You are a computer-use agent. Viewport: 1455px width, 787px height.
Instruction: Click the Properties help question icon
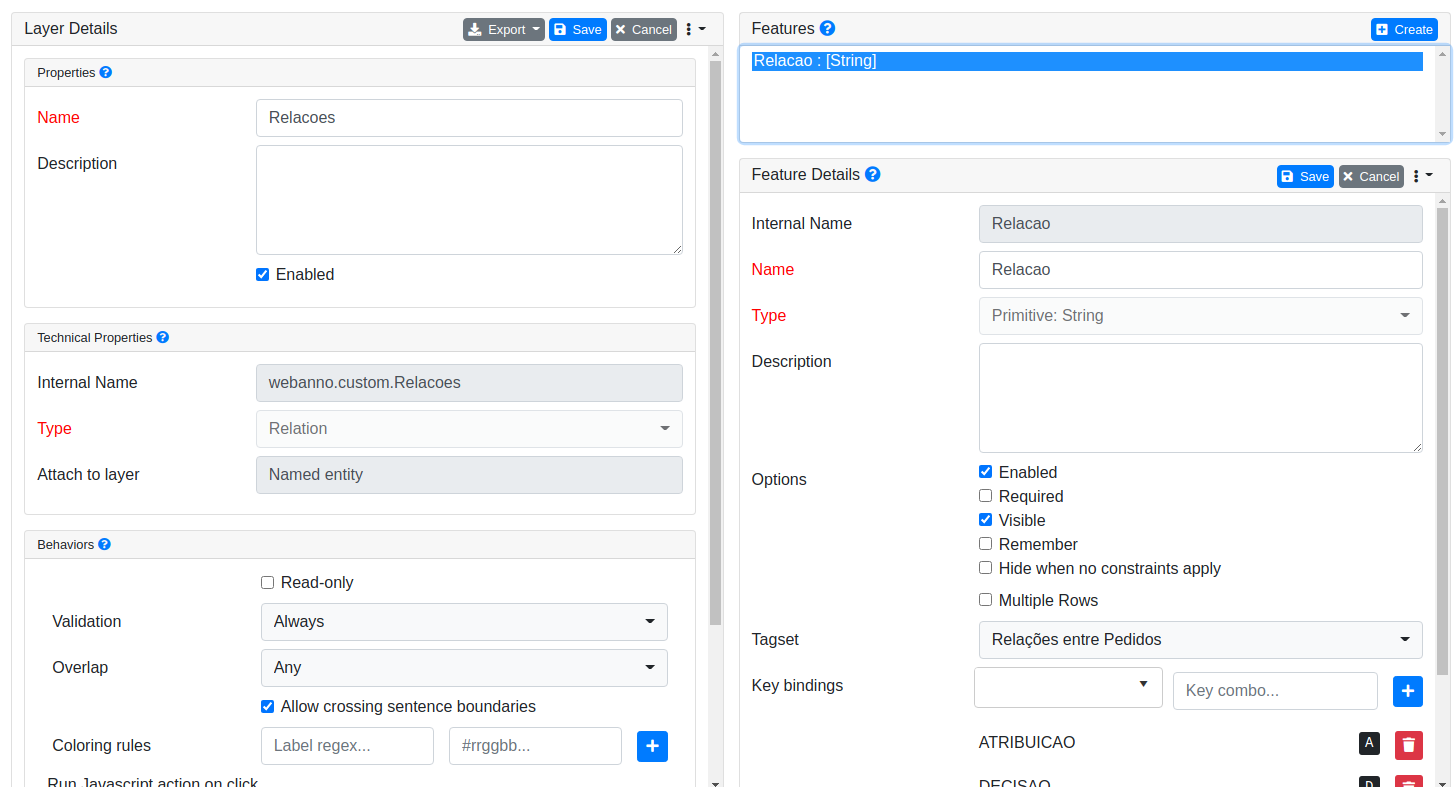pyautogui.click(x=106, y=73)
